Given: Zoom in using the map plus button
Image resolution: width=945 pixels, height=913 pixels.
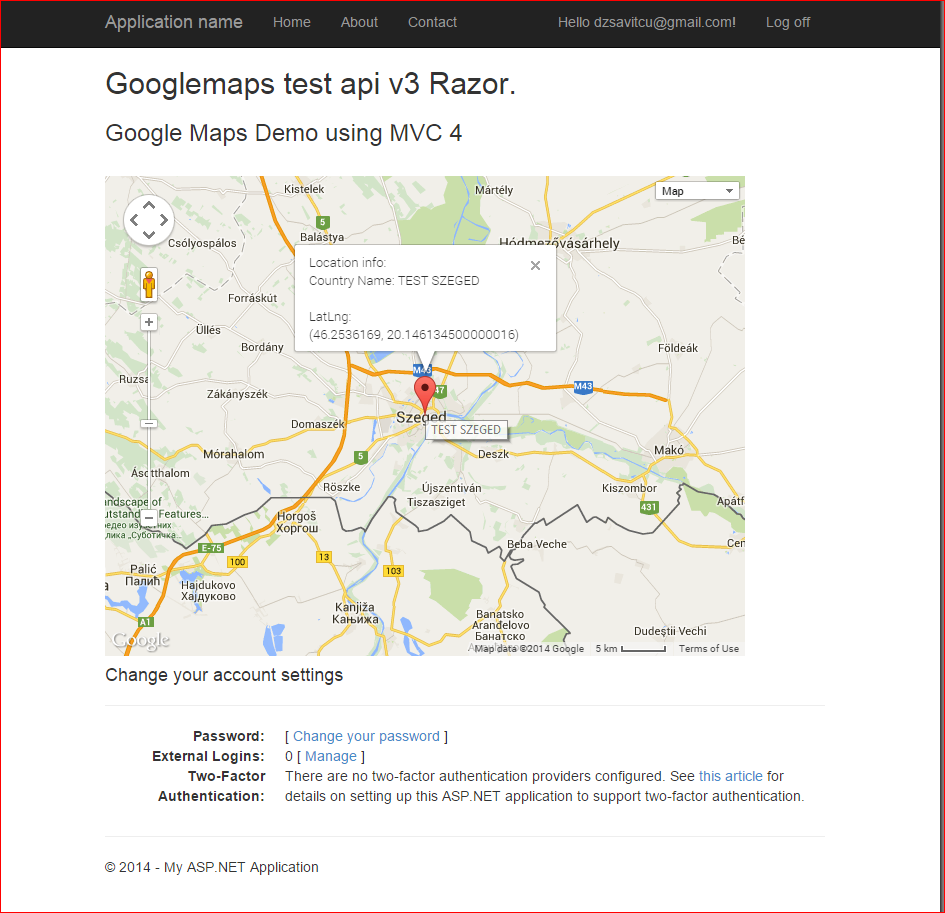Looking at the screenshot, I should (x=149, y=322).
